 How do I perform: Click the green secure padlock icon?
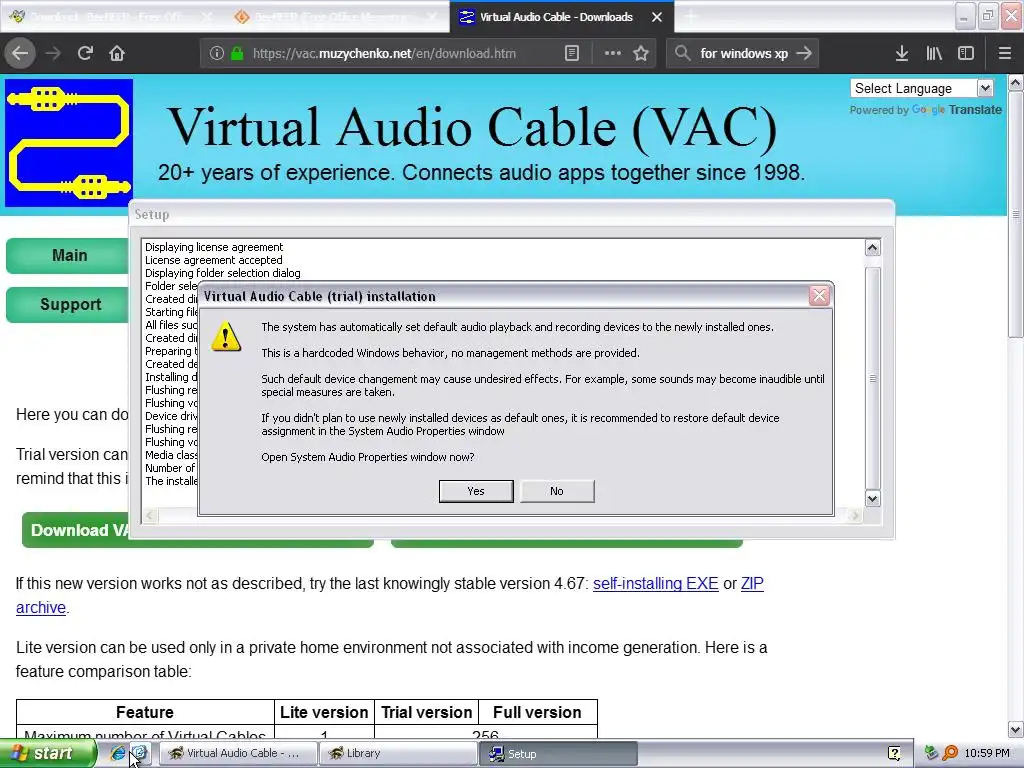pyautogui.click(x=237, y=54)
